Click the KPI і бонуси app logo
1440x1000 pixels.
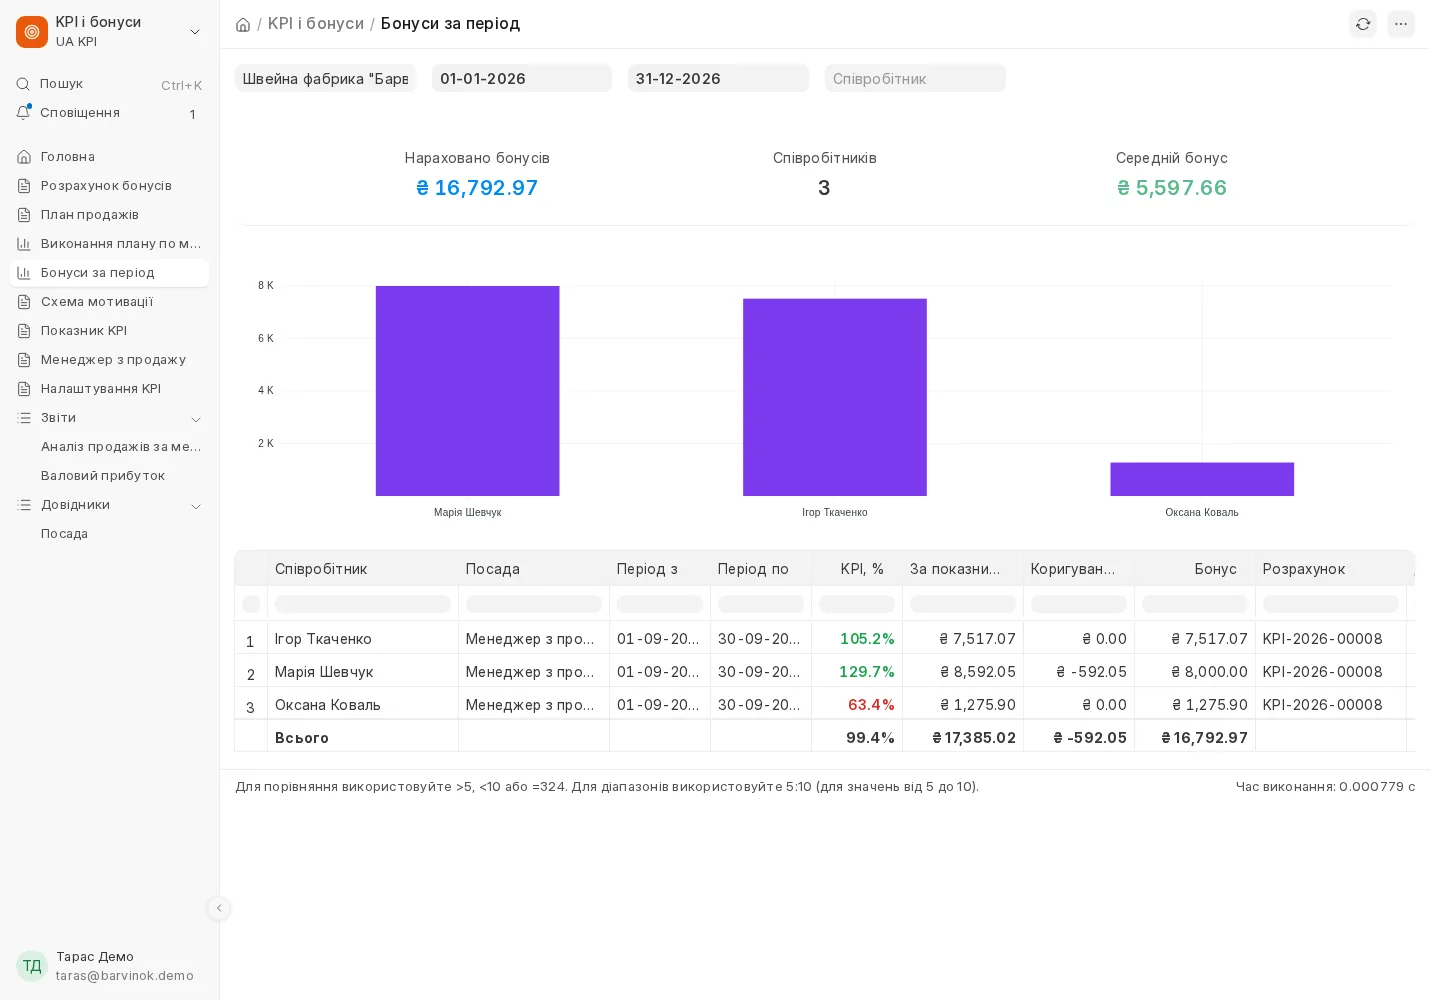[32, 32]
